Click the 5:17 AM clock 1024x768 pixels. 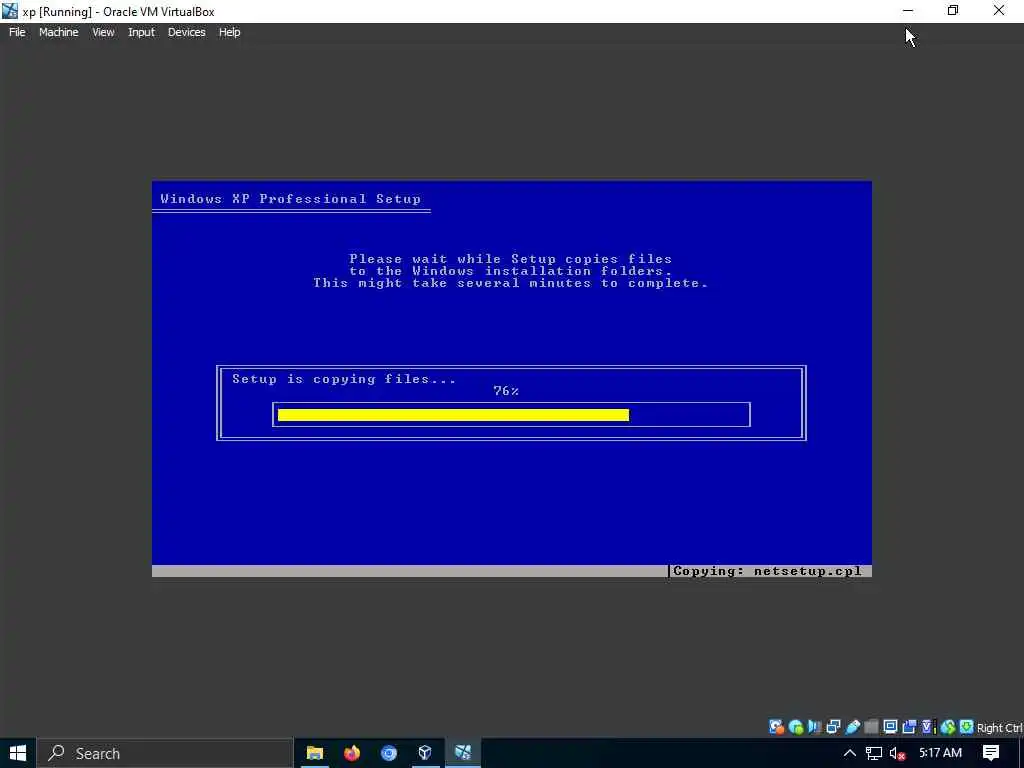940,752
